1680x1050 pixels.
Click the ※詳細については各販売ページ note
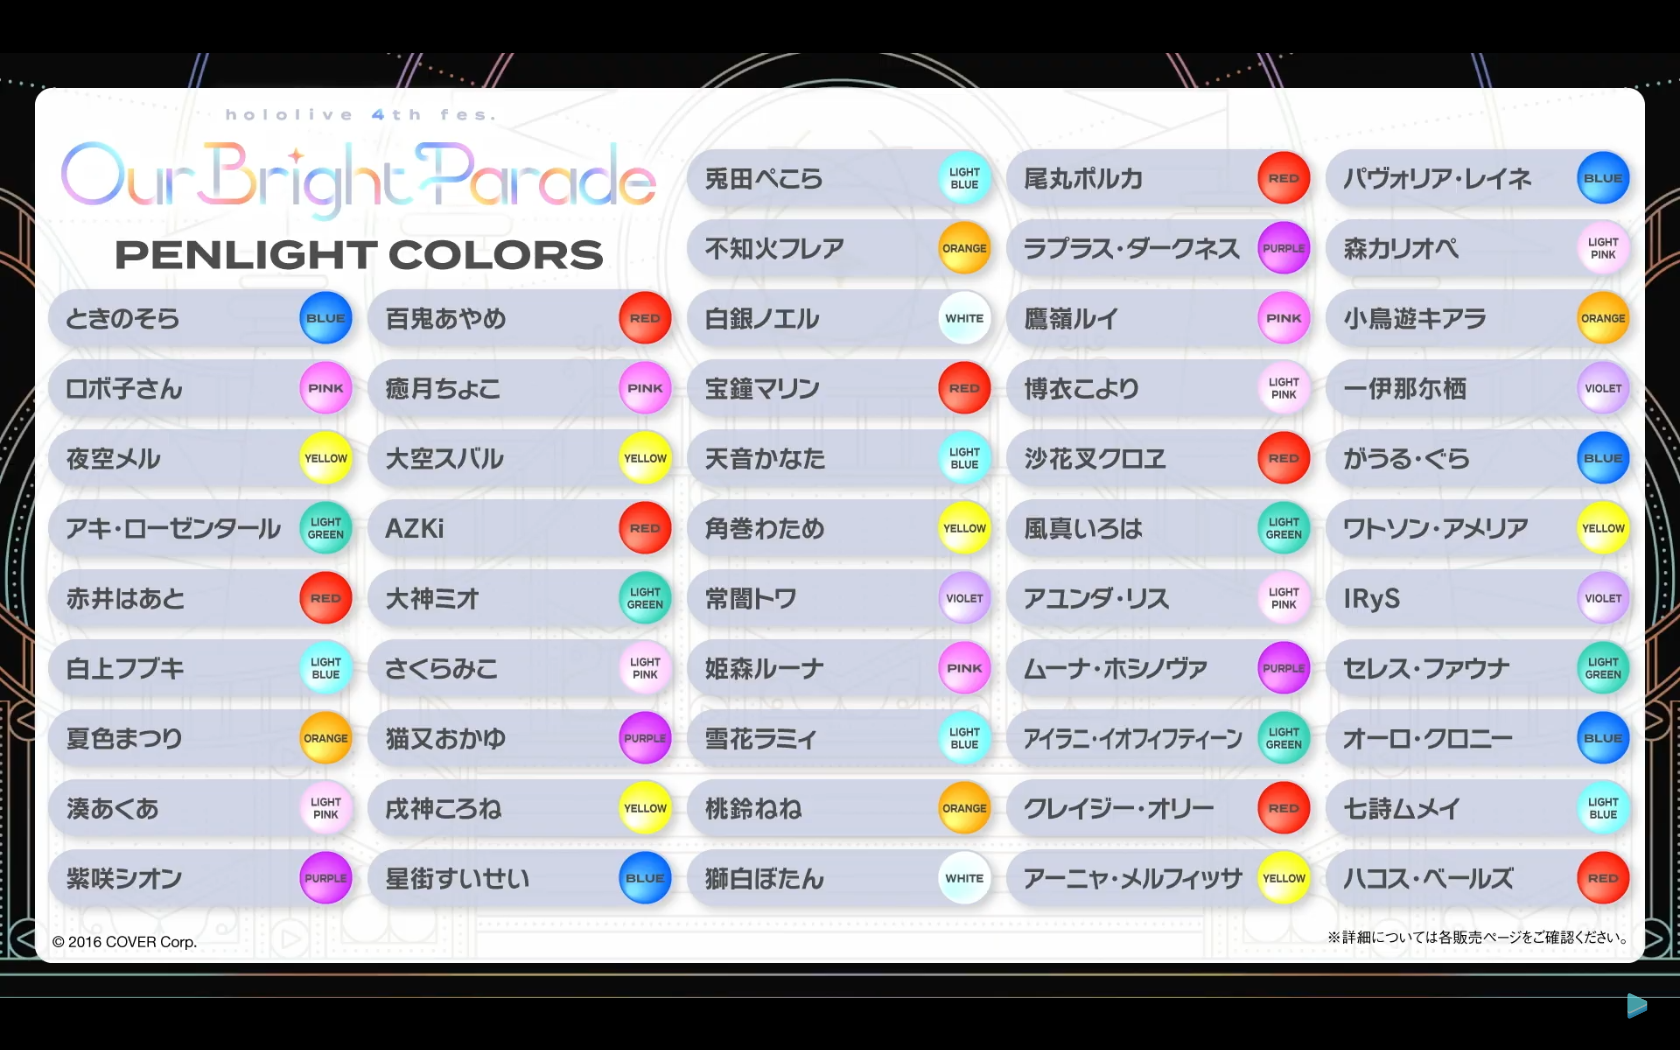coord(1479,937)
